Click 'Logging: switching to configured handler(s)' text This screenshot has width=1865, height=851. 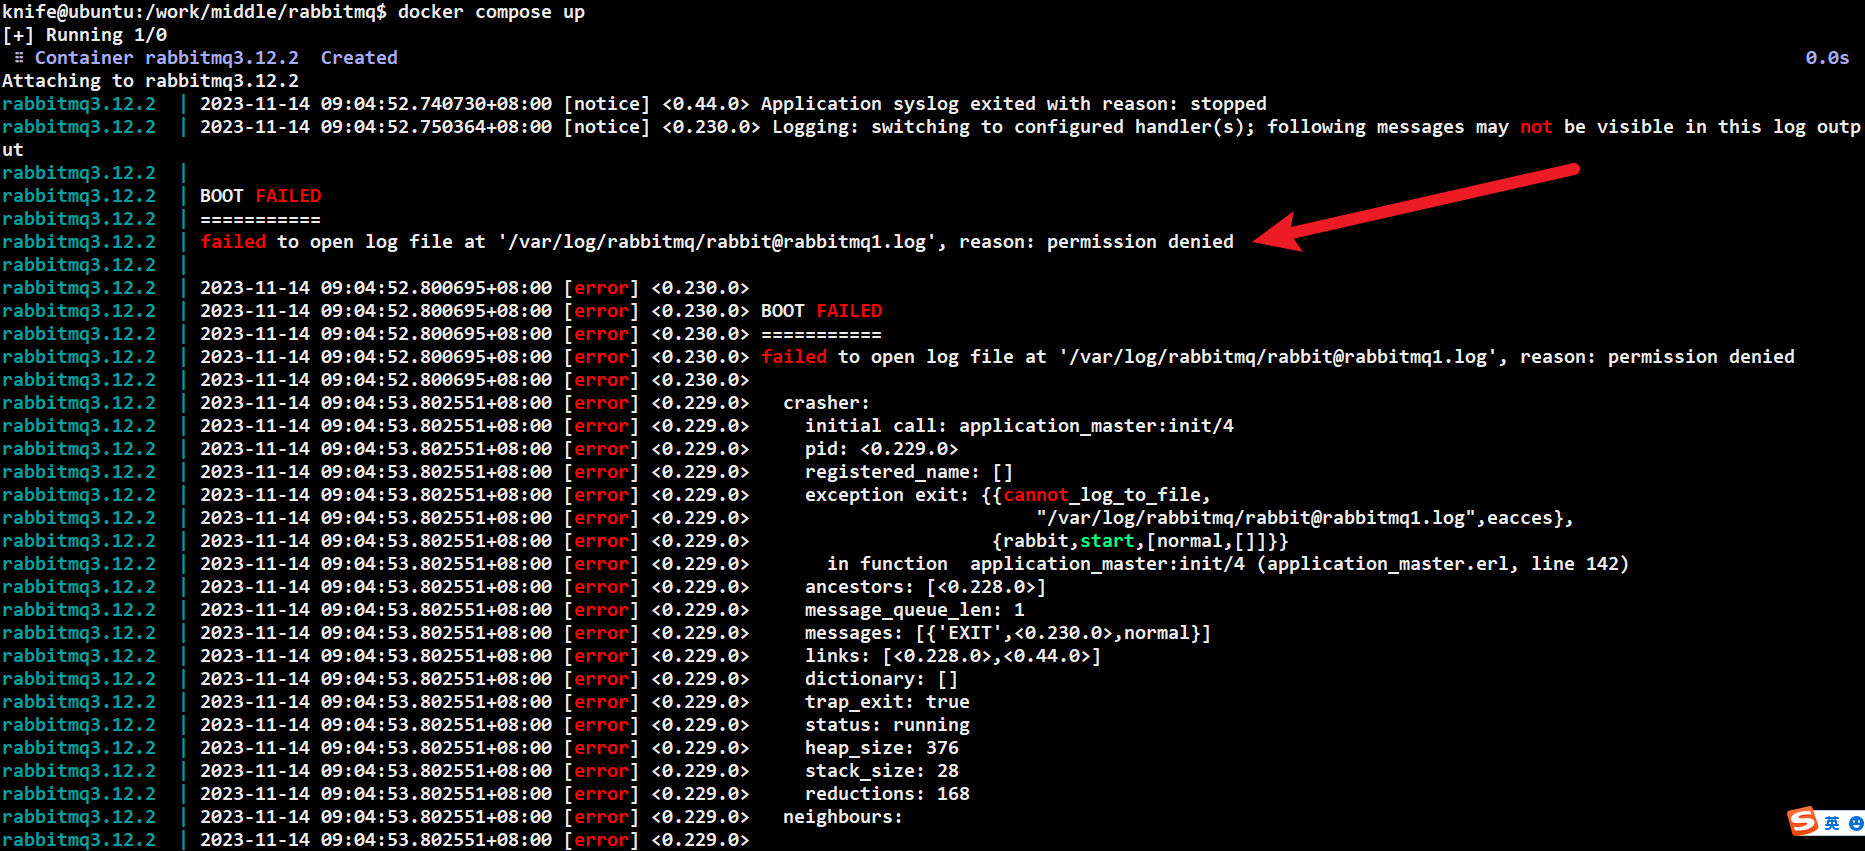tap(1013, 127)
